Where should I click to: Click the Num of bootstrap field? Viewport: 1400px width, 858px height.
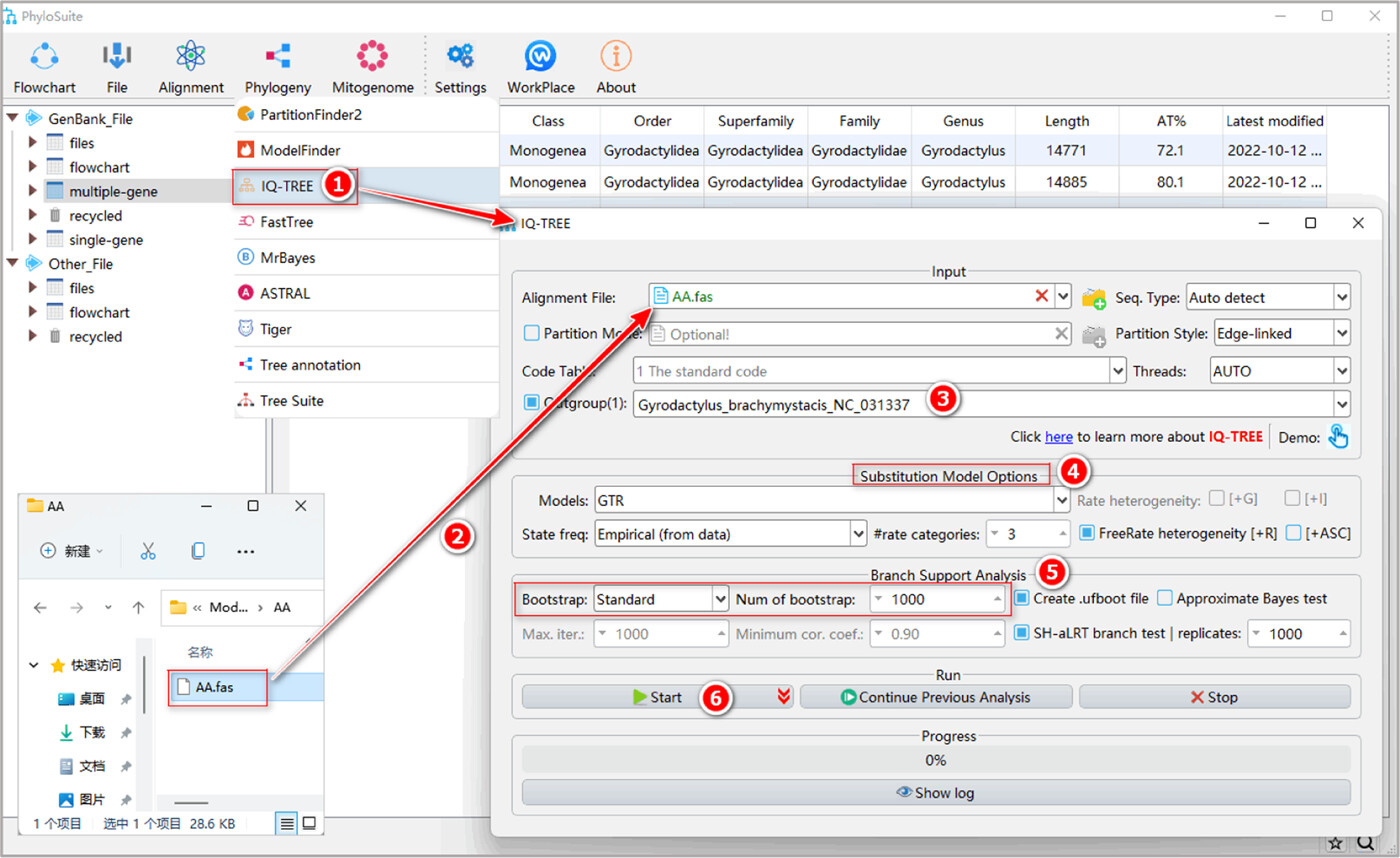coord(936,599)
